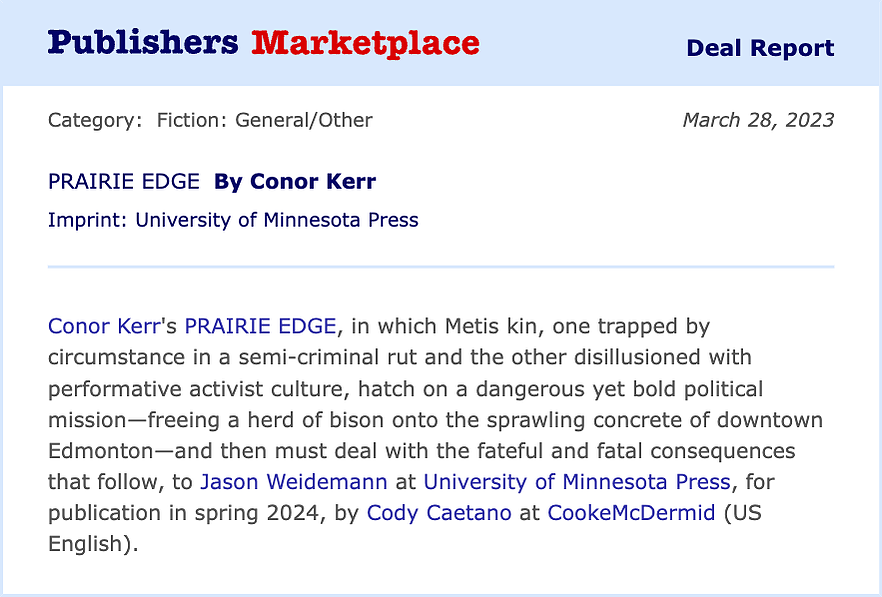The image size is (882, 597).
Task: Follow University of Minnesota Press link in paragraph
Action: point(577,482)
